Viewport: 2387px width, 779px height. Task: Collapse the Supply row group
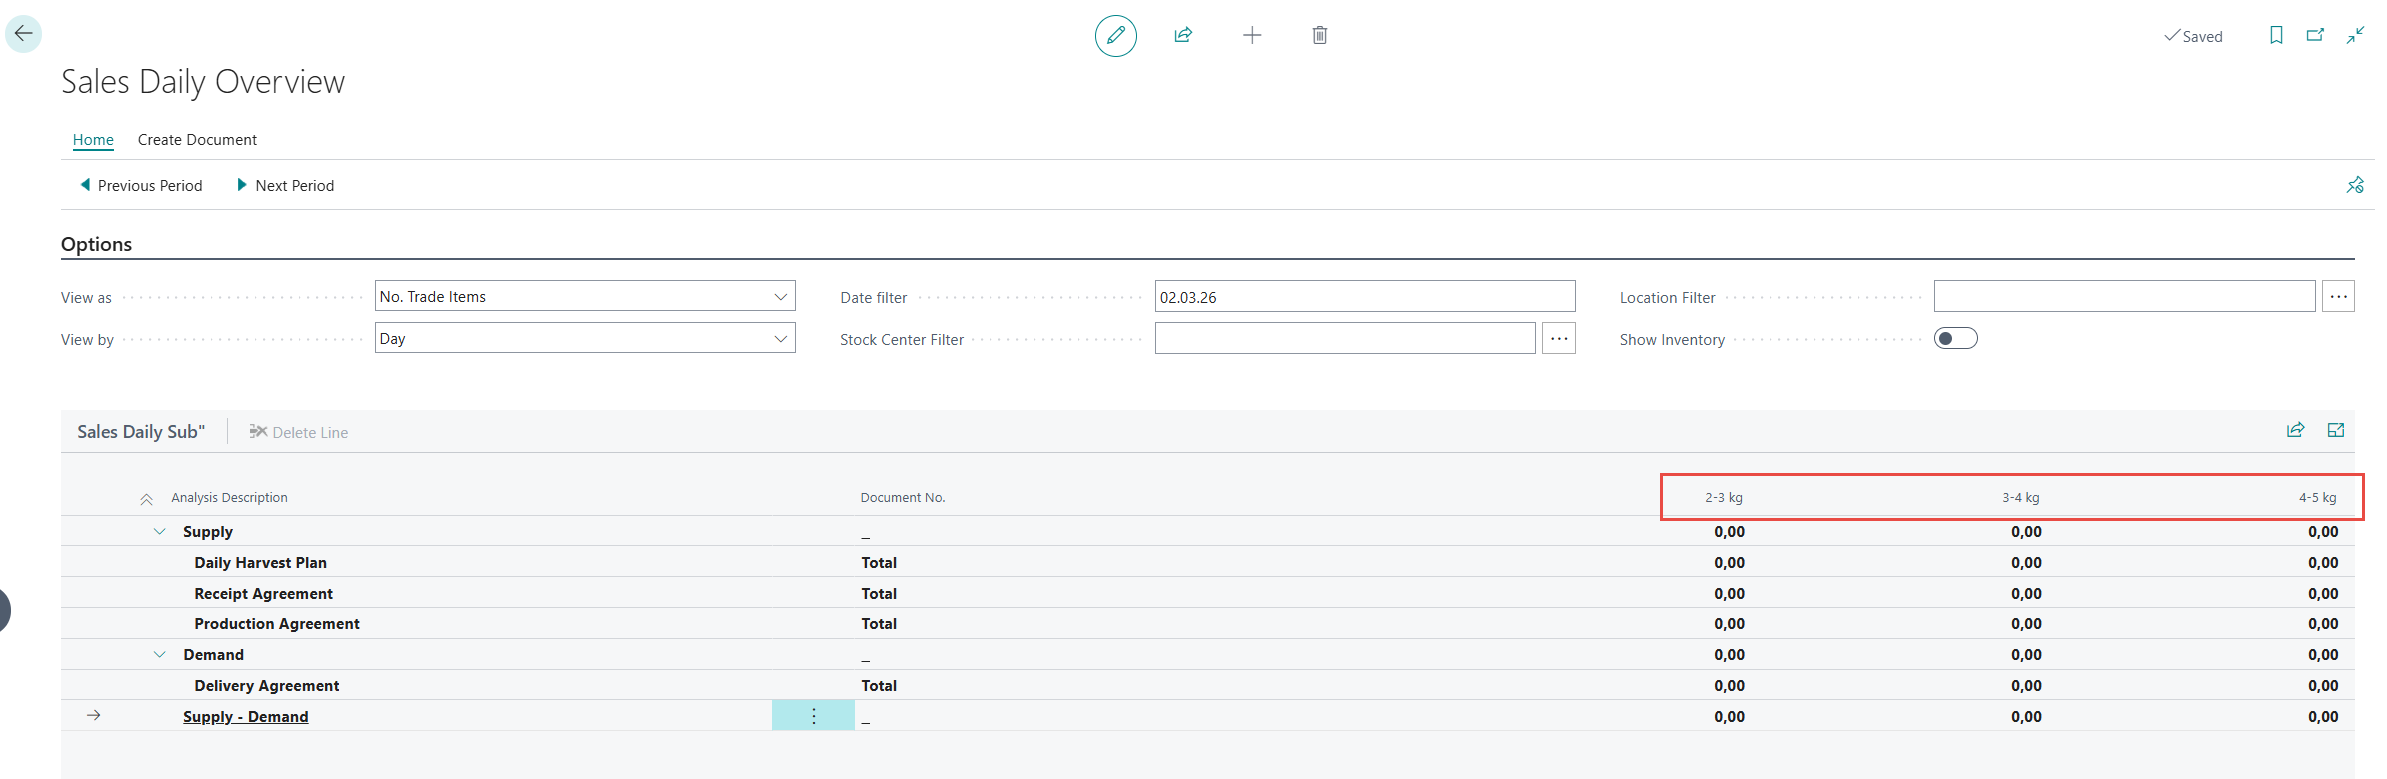pos(159,532)
